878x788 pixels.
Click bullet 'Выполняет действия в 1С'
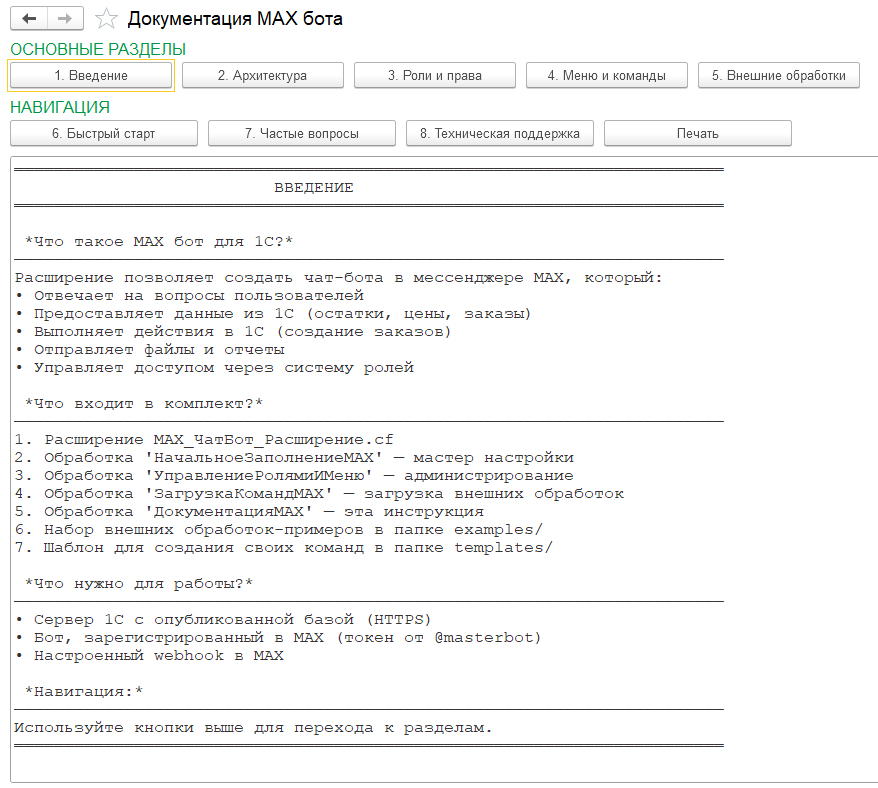(233, 332)
